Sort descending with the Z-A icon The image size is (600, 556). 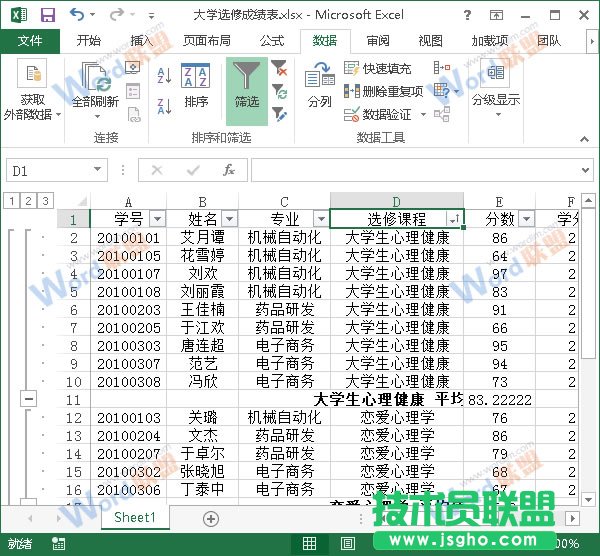point(164,106)
